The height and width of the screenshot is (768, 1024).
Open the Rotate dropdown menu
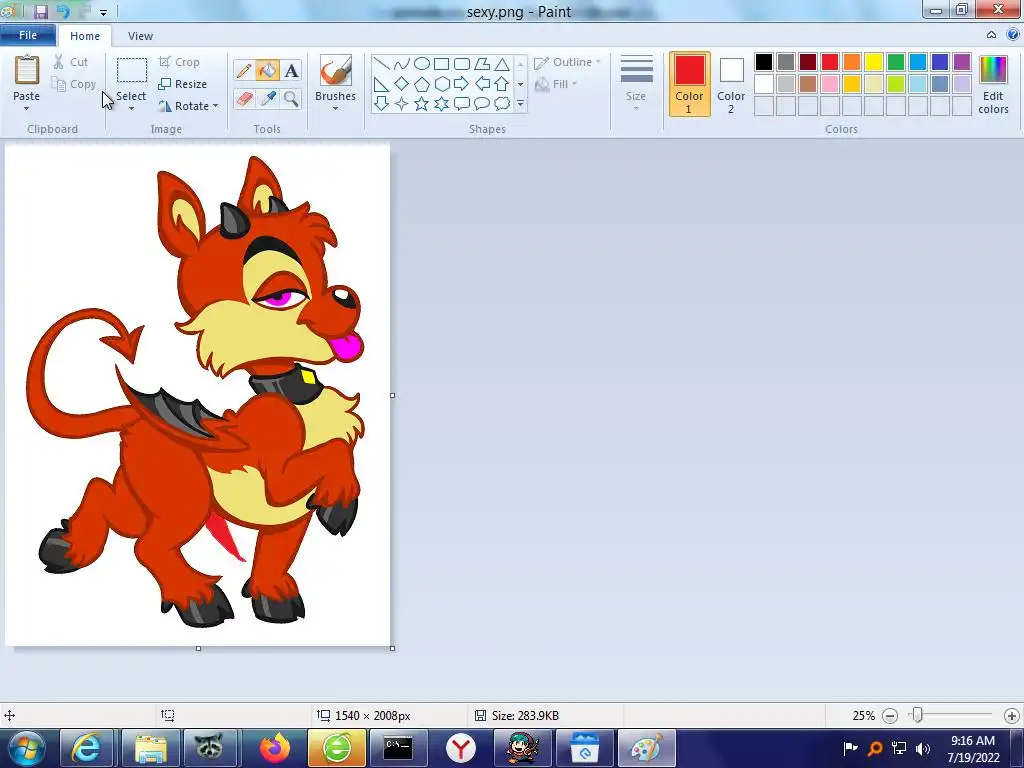click(188, 106)
